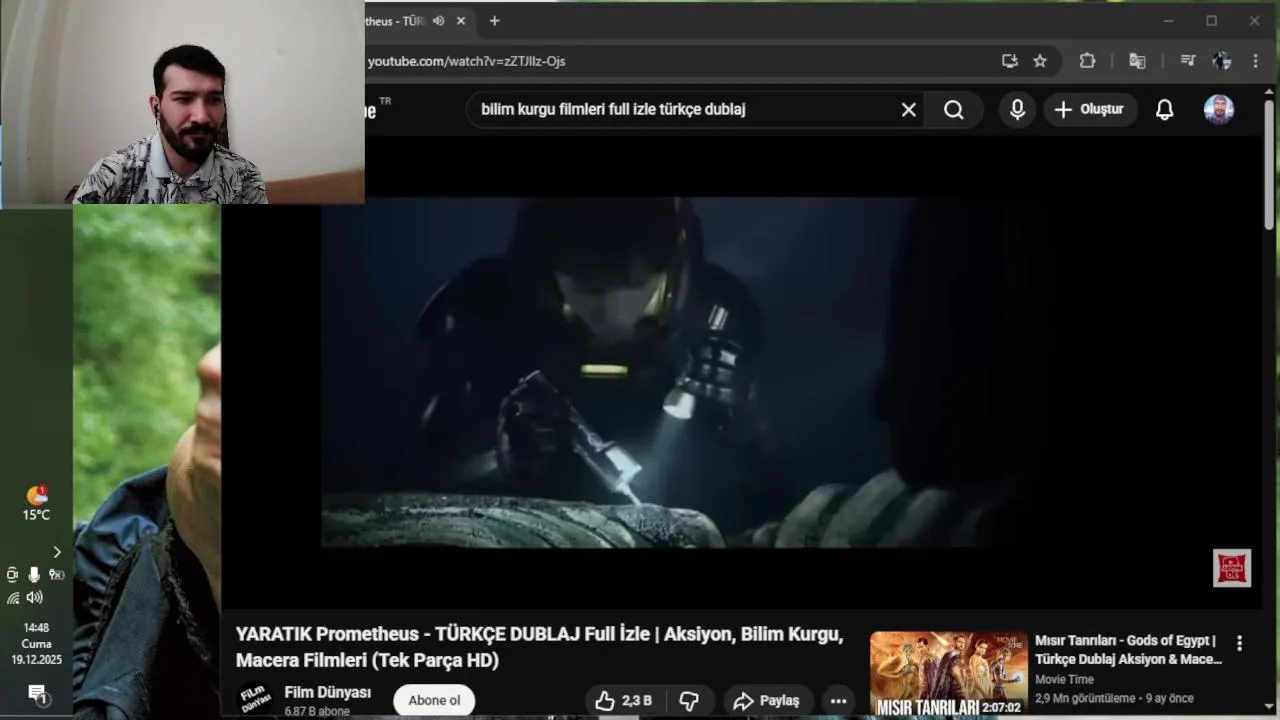Open the Chrome extensions puzzle icon

point(1087,61)
